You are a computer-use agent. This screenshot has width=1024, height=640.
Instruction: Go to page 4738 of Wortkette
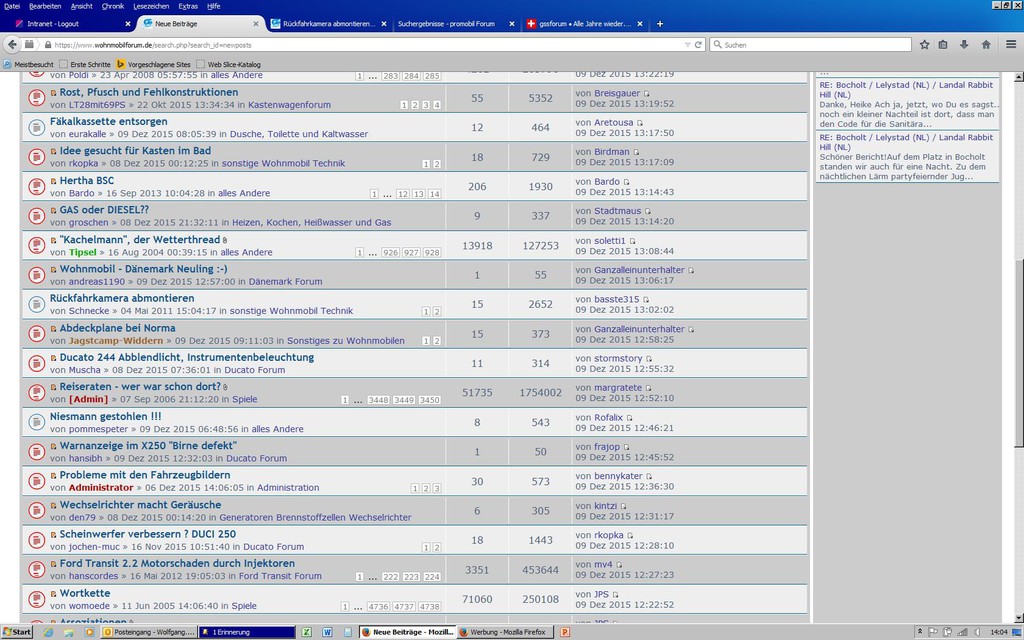430,607
